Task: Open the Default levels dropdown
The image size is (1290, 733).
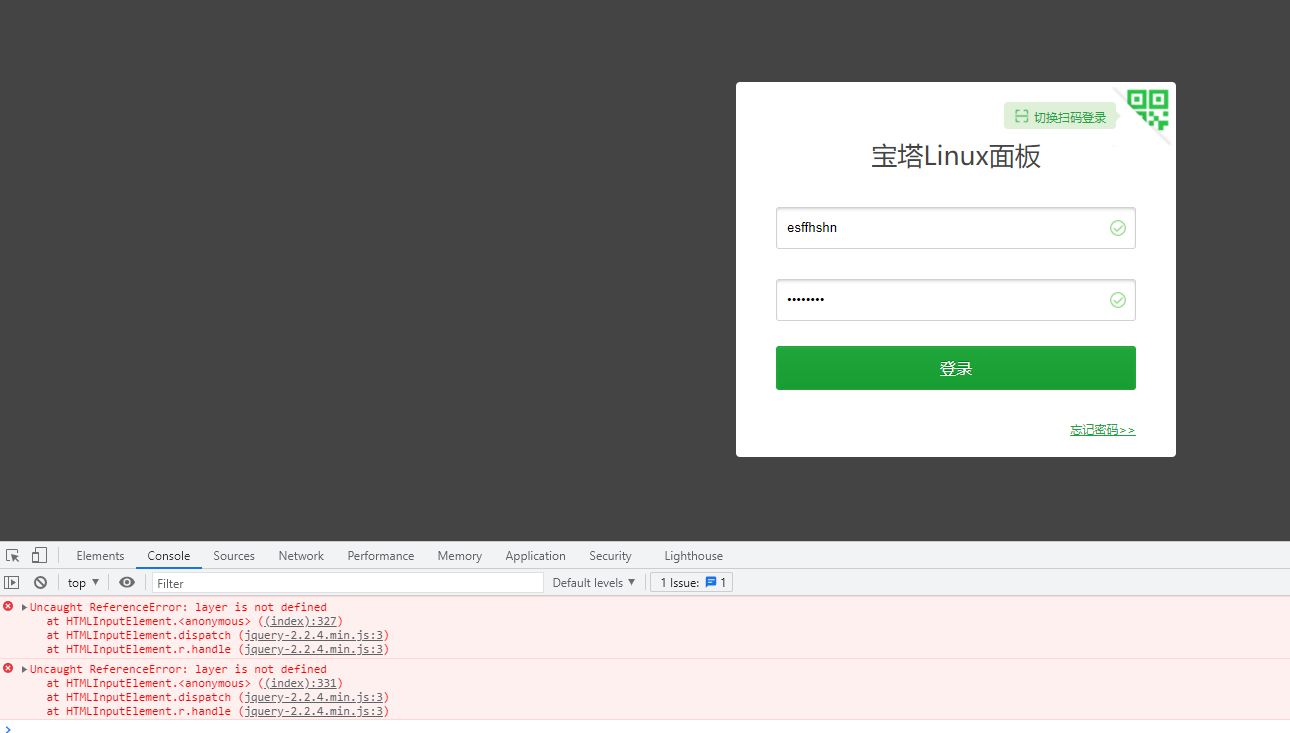Action: click(594, 582)
